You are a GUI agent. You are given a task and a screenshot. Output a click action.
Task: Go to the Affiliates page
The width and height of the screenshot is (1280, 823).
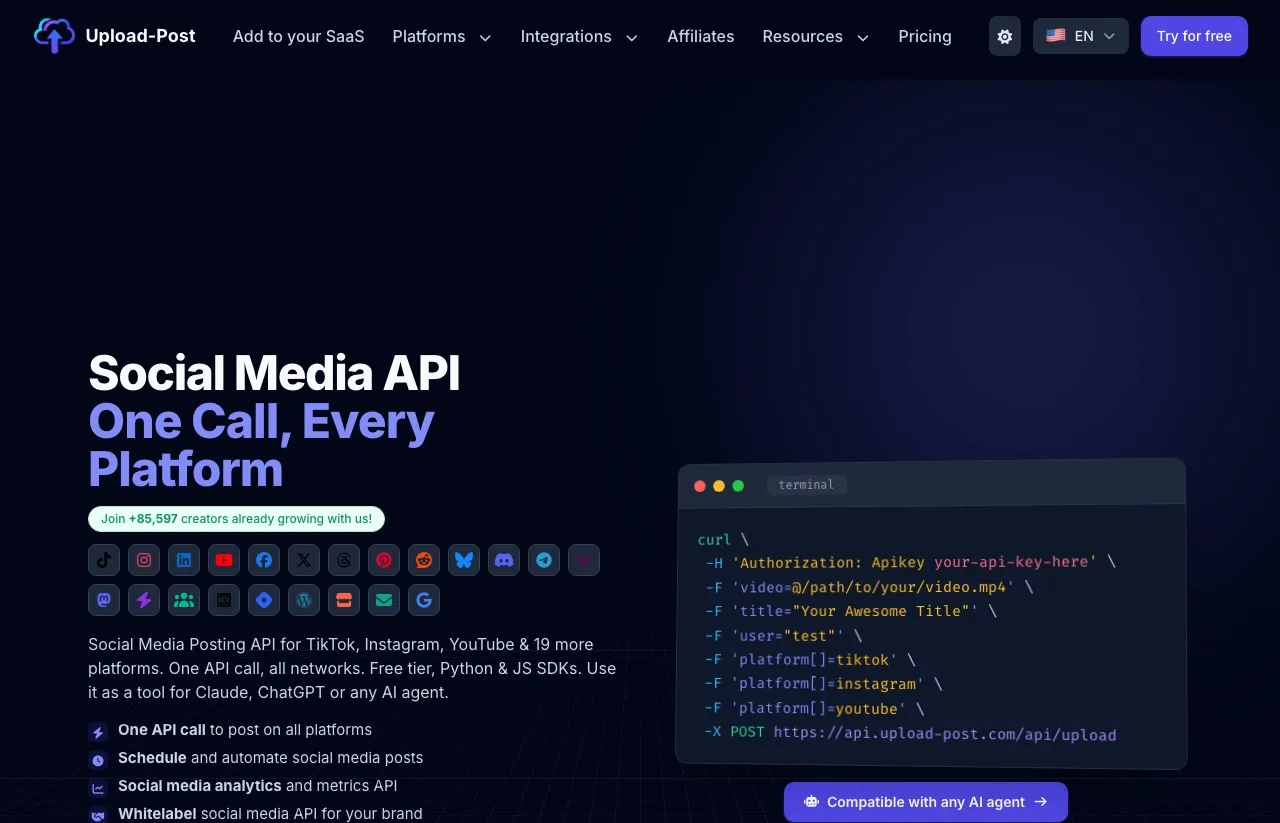701,36
